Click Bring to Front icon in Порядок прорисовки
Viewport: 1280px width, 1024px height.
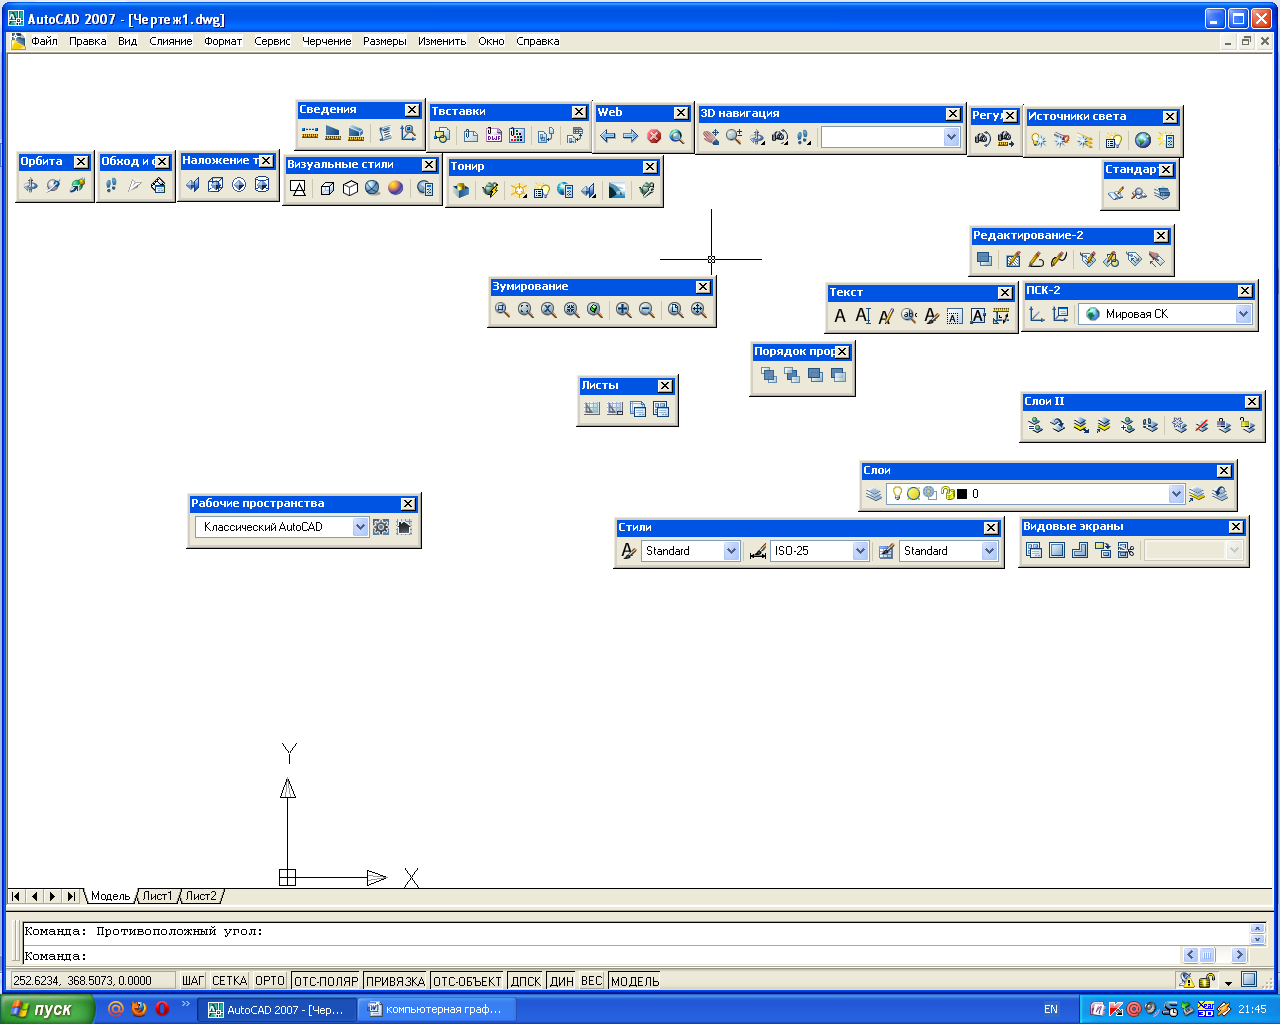768,375
